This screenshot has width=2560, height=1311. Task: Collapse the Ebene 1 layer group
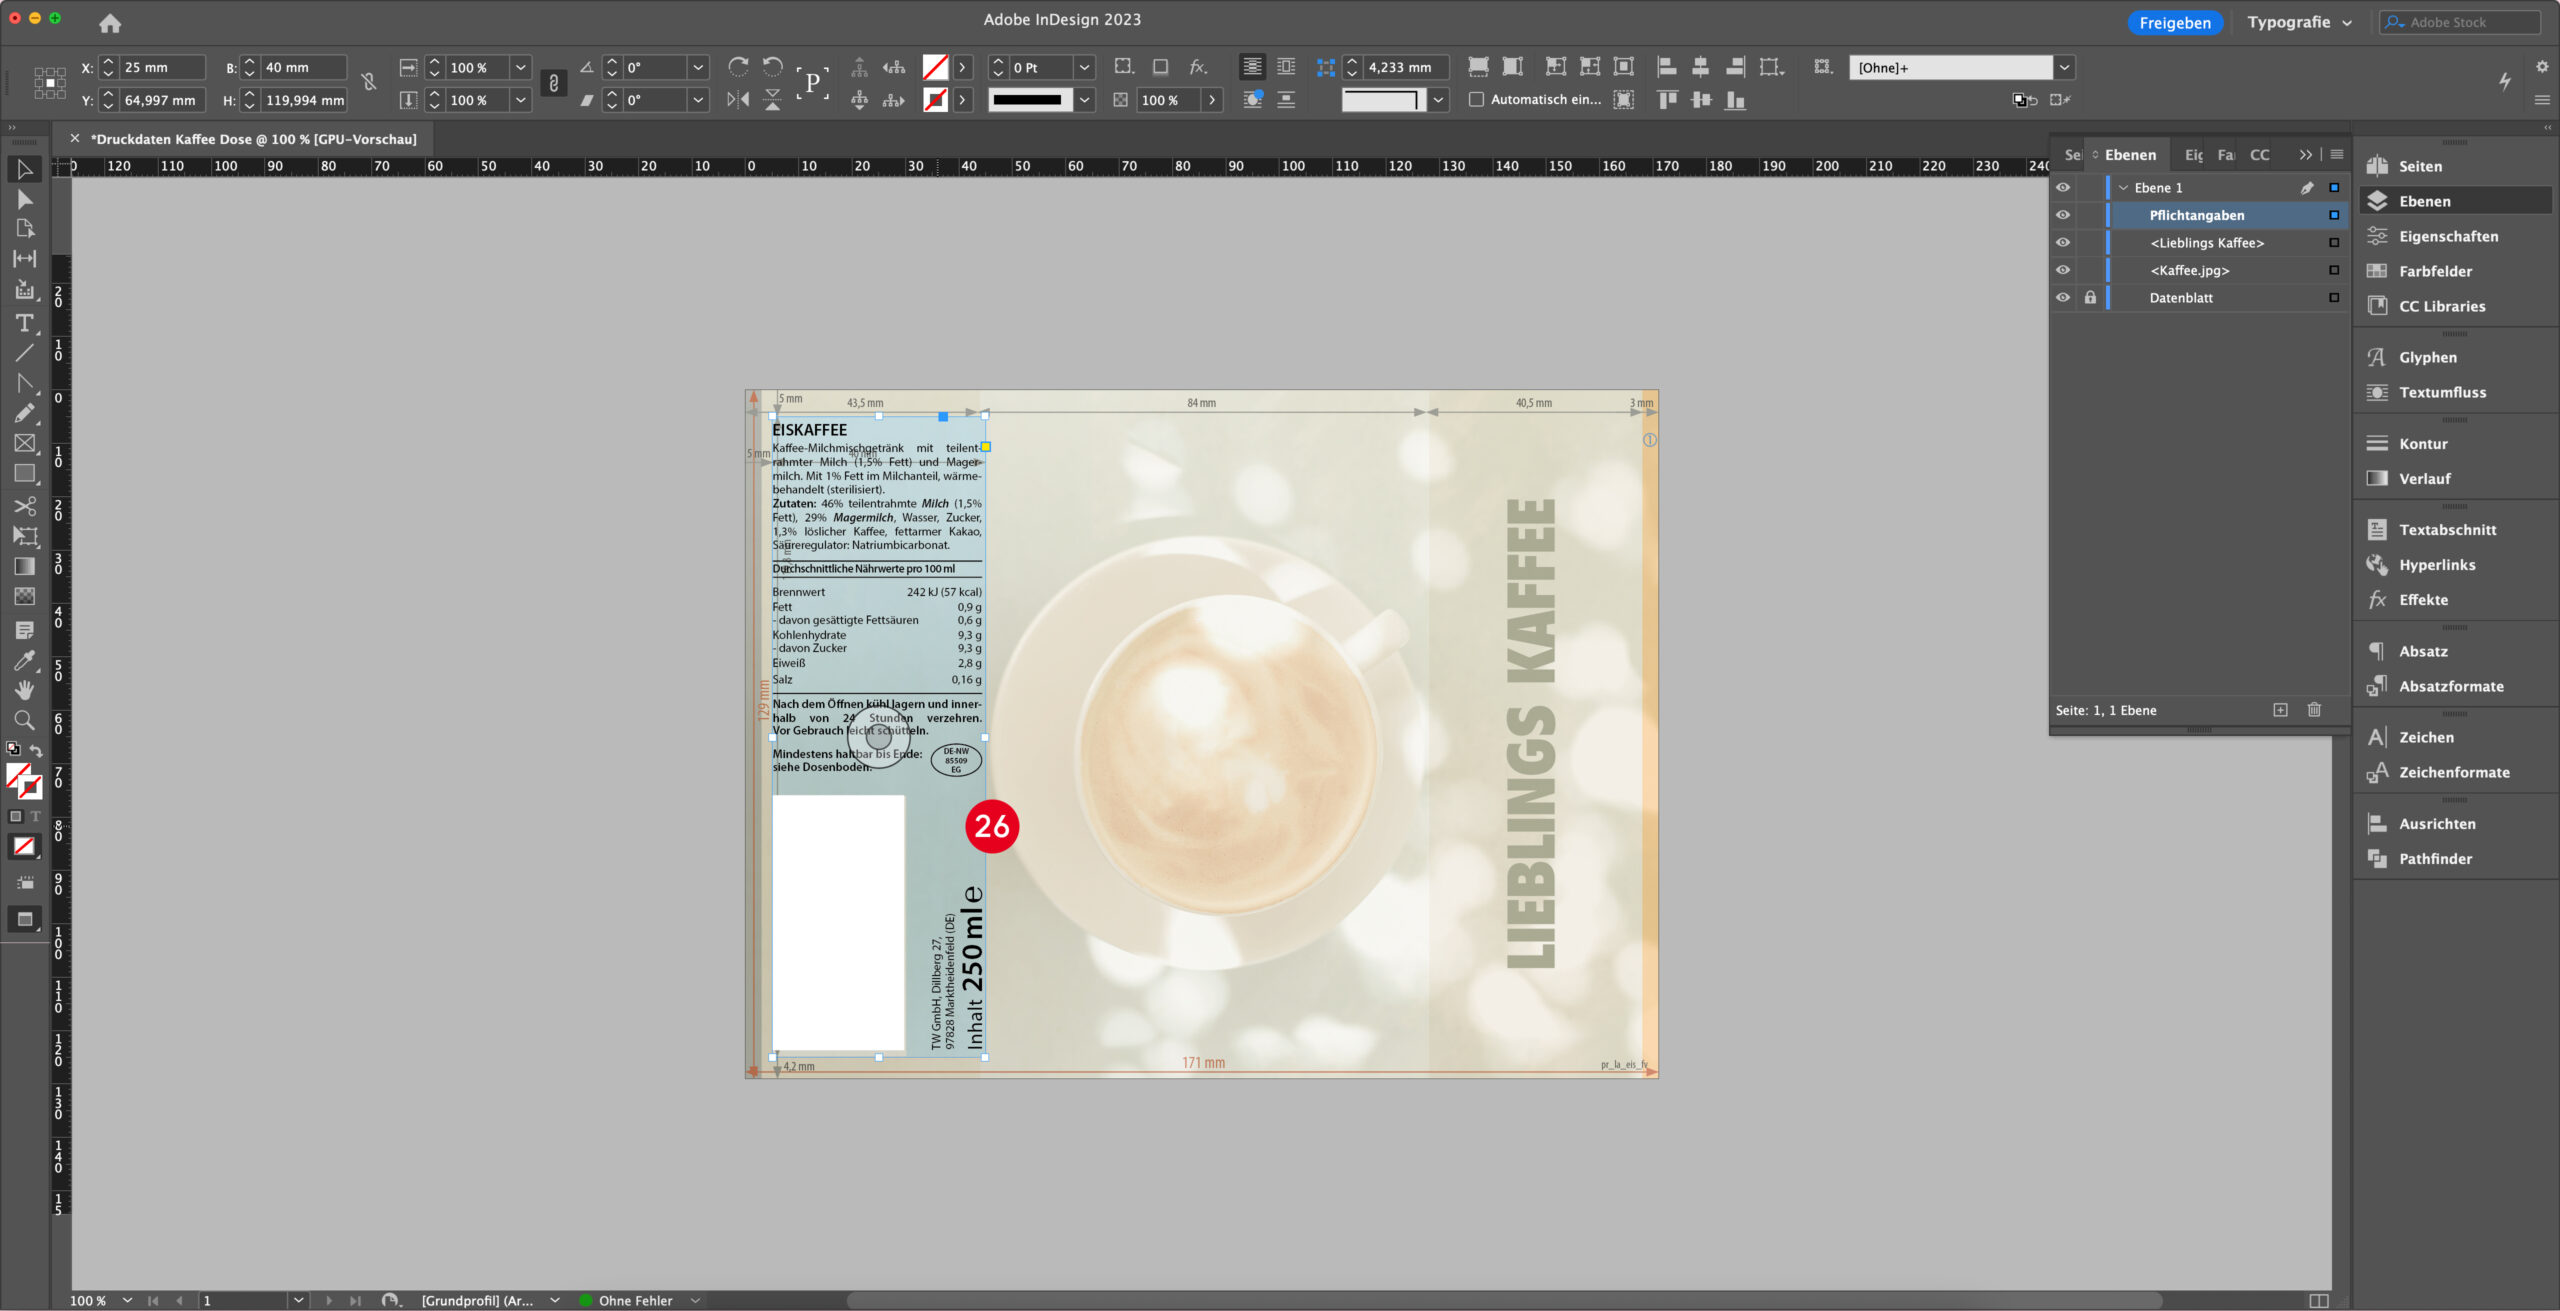[2122, 187]
